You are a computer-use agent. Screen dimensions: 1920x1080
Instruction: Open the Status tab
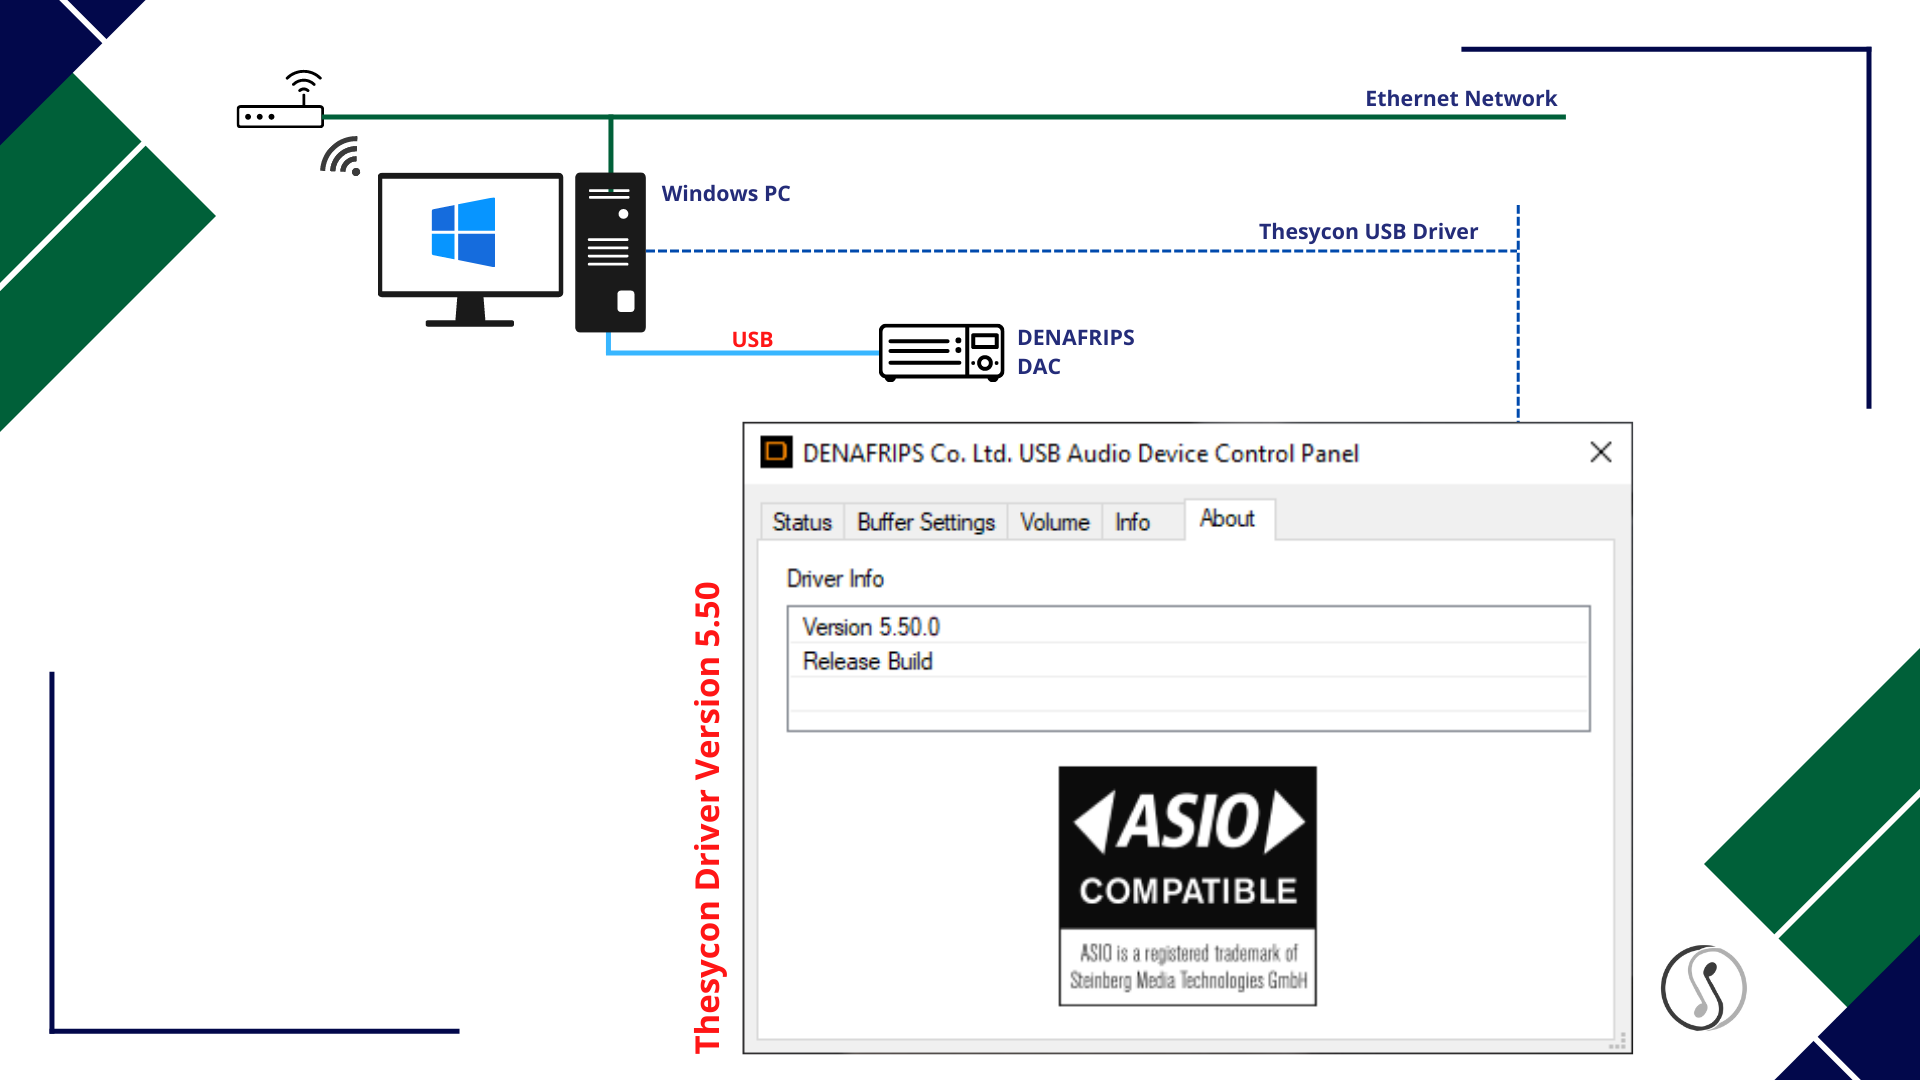(801, 522)
